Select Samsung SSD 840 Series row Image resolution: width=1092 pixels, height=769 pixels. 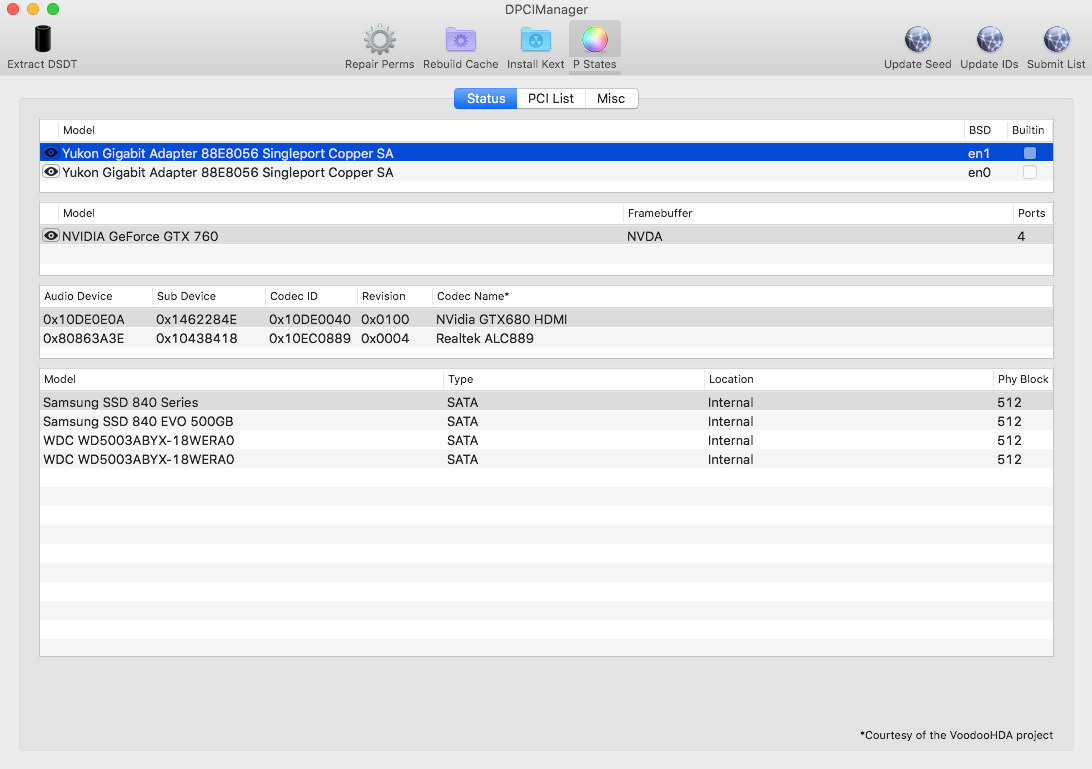546,402
